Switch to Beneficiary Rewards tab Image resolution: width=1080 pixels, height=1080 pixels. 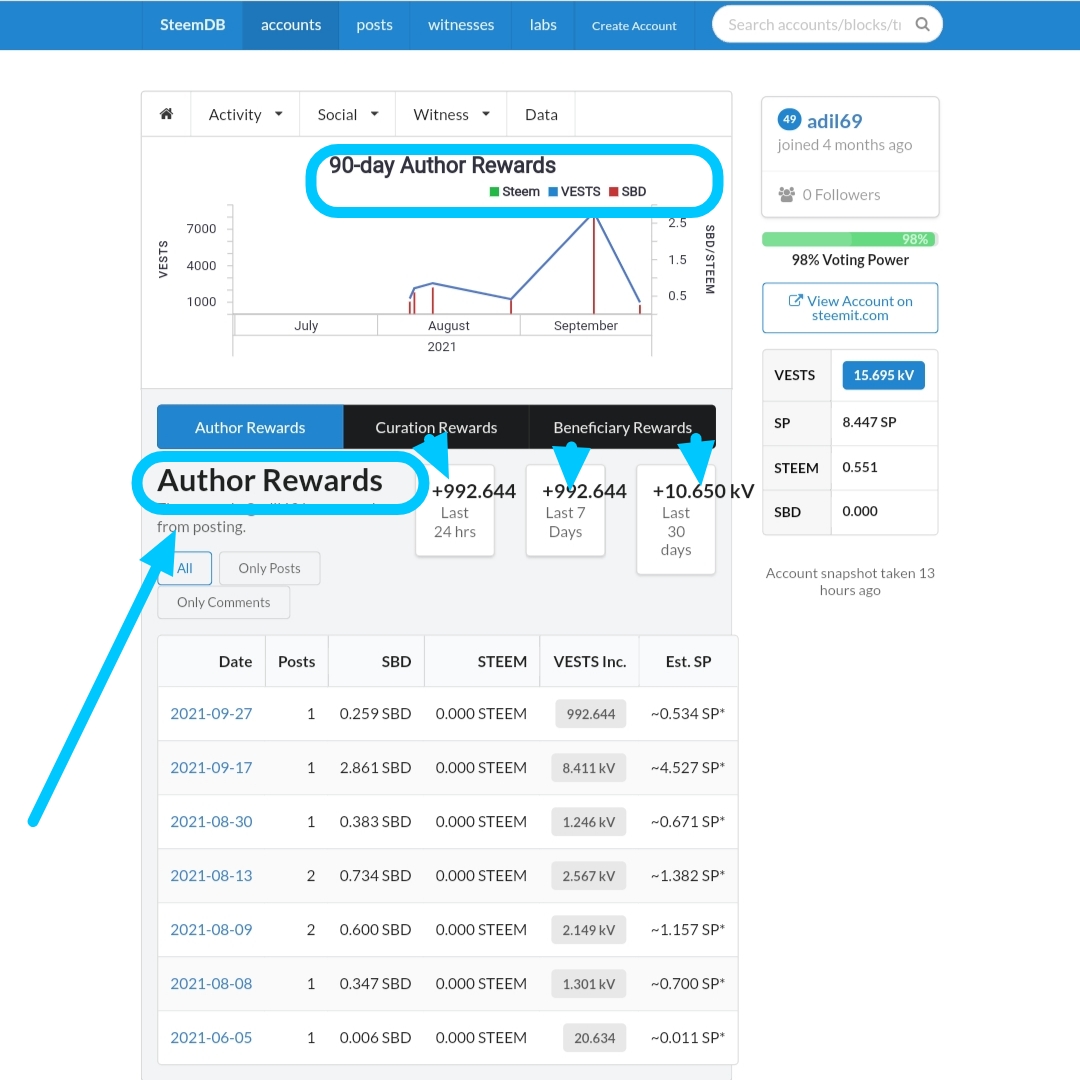click(x=623, y=427)
